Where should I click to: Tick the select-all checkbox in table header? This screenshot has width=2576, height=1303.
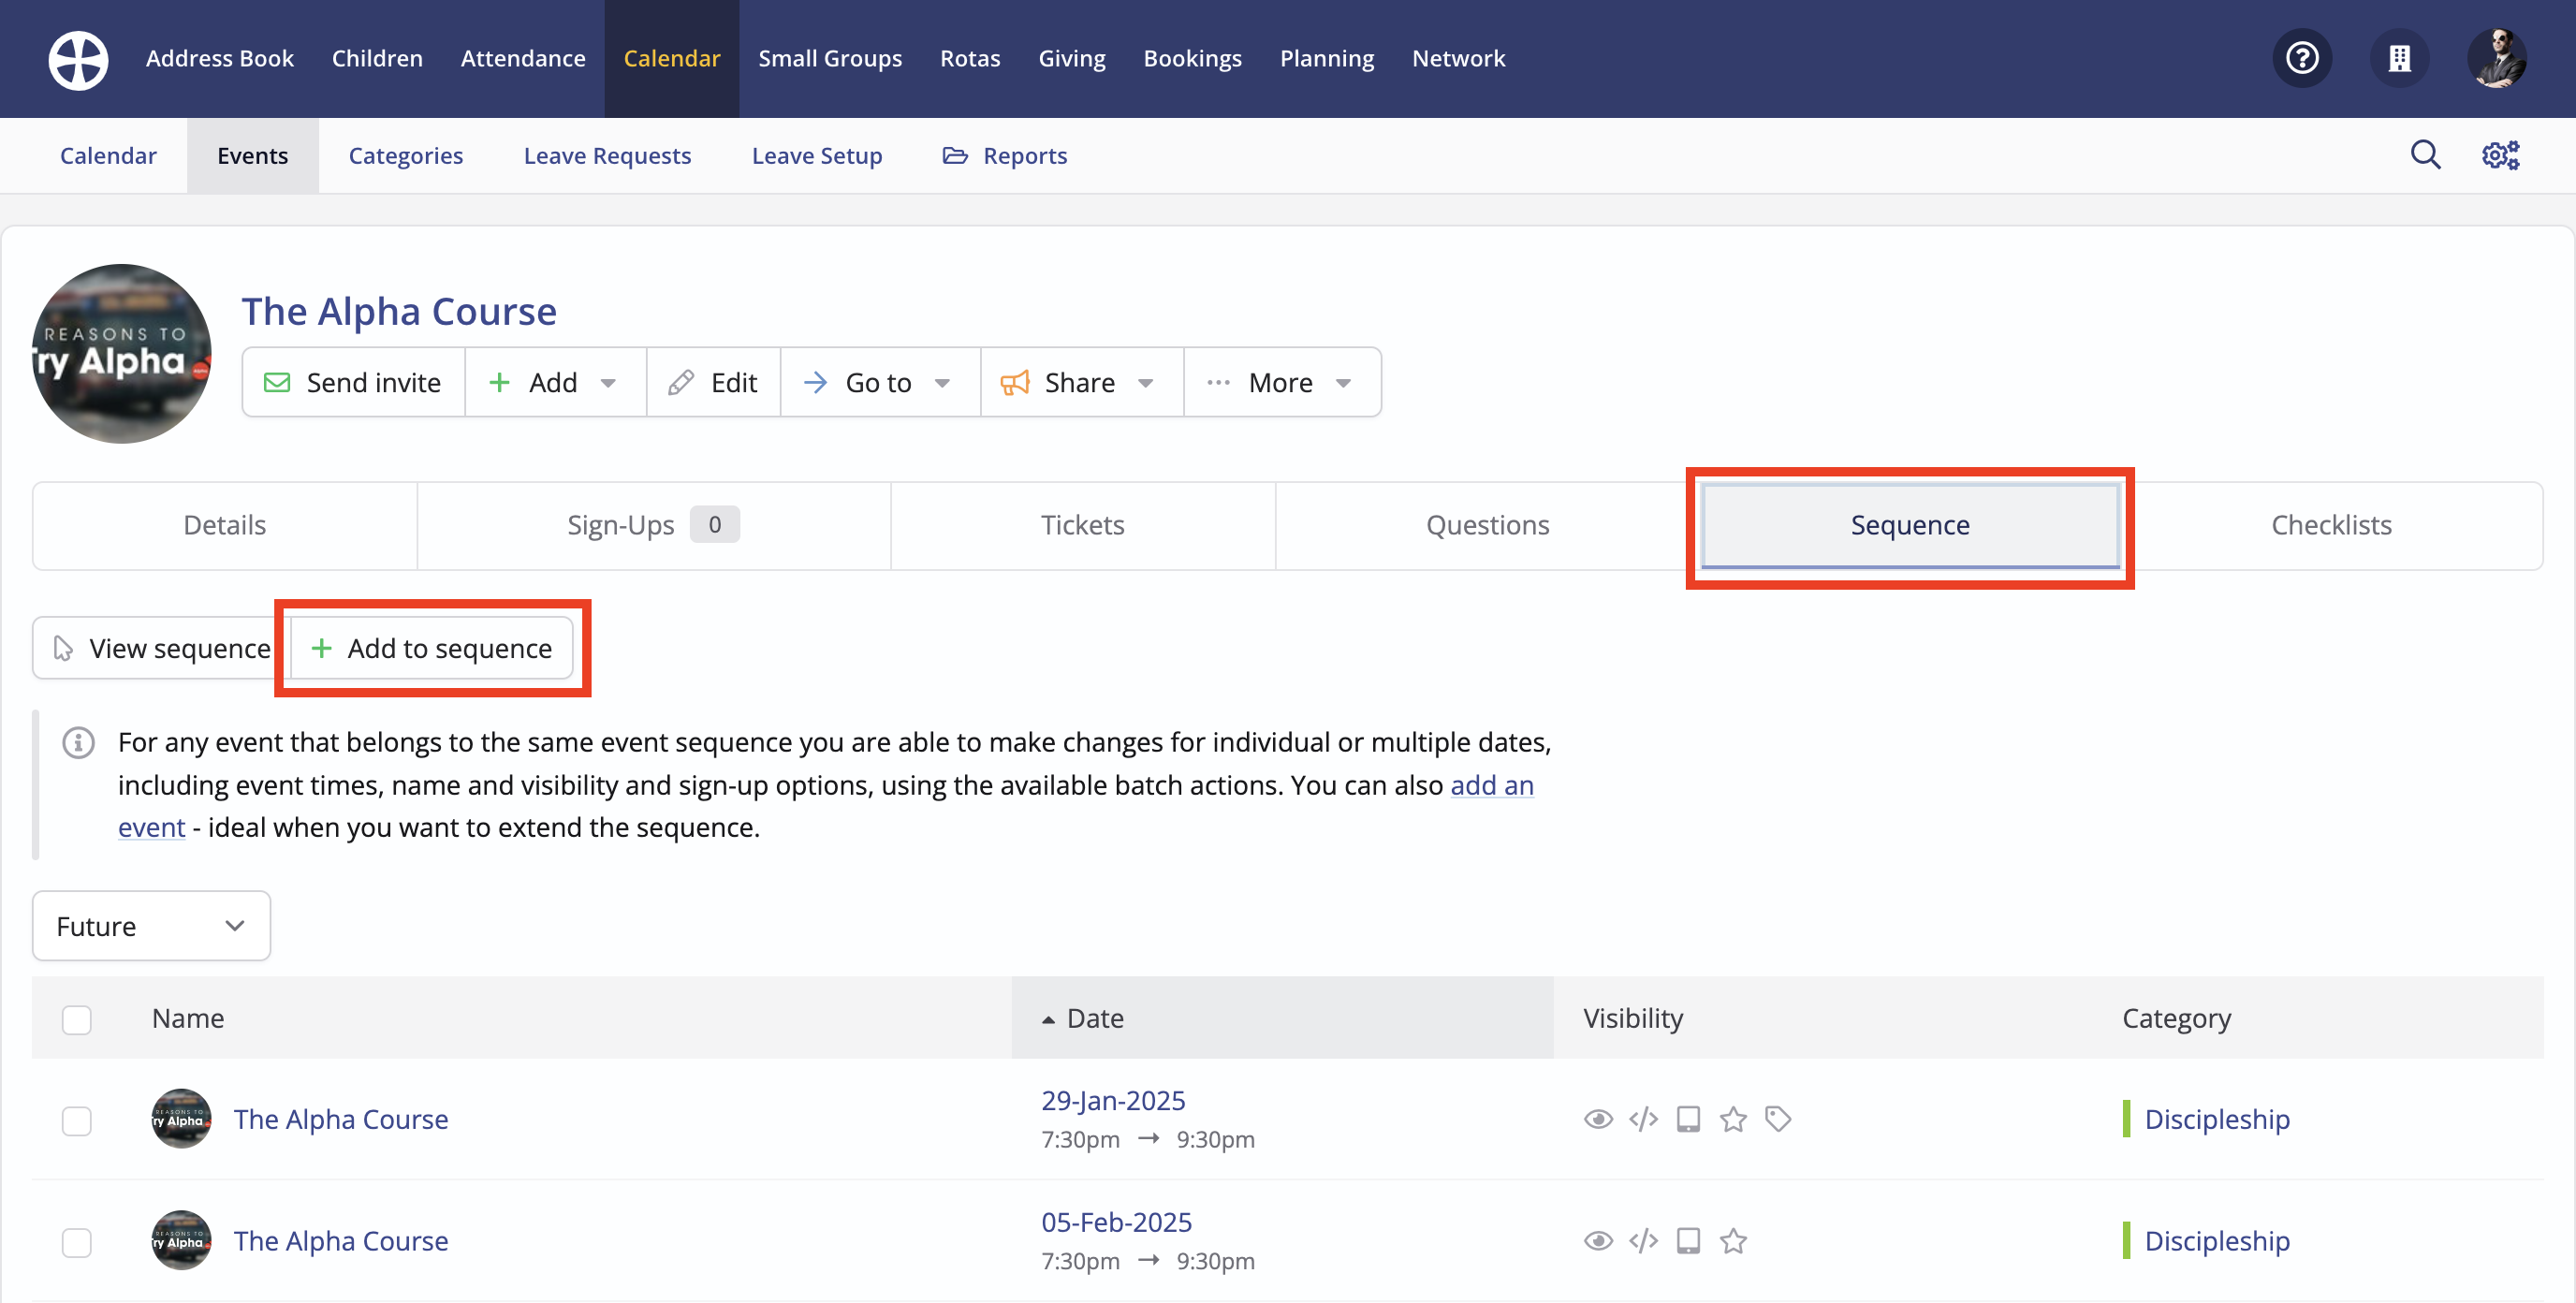point(77,1019)
